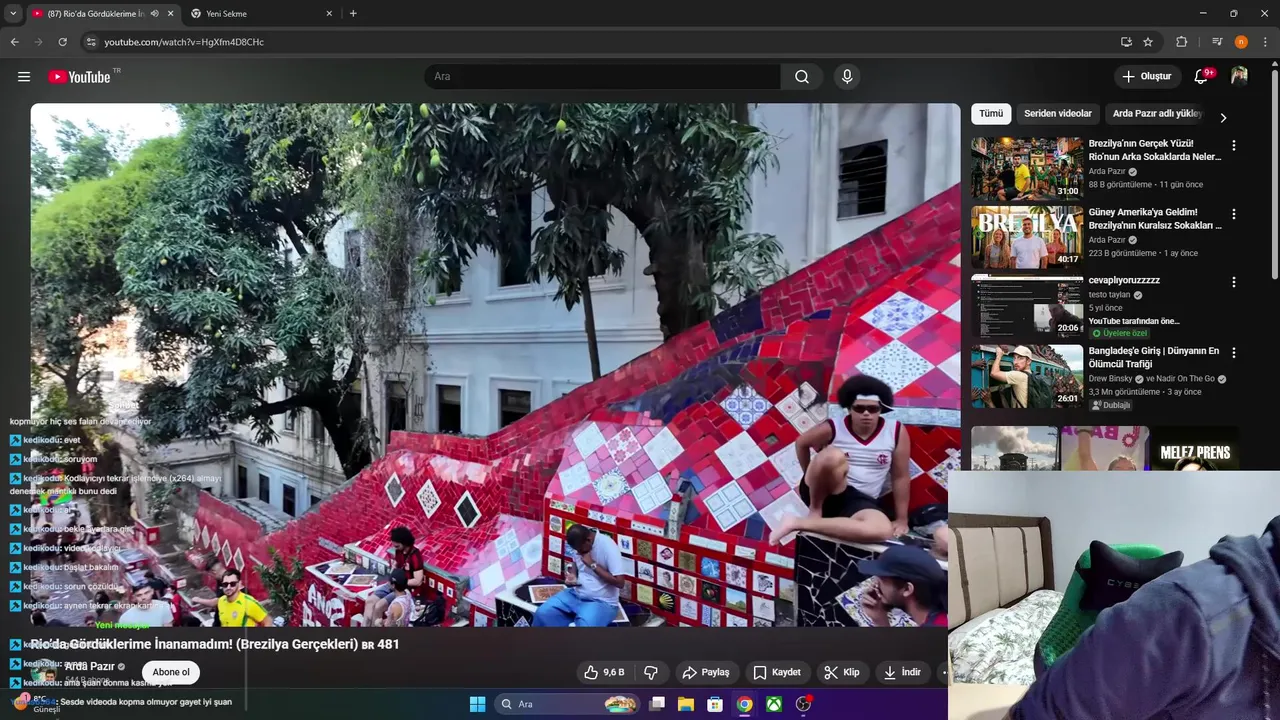Open Microsoft Store from taskbar

point(715,704)
